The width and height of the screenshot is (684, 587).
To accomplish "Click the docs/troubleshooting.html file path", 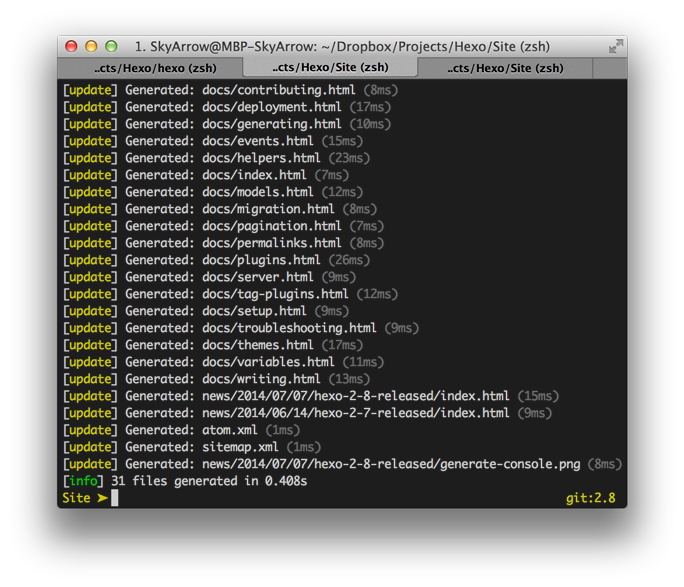I will 289,328.
